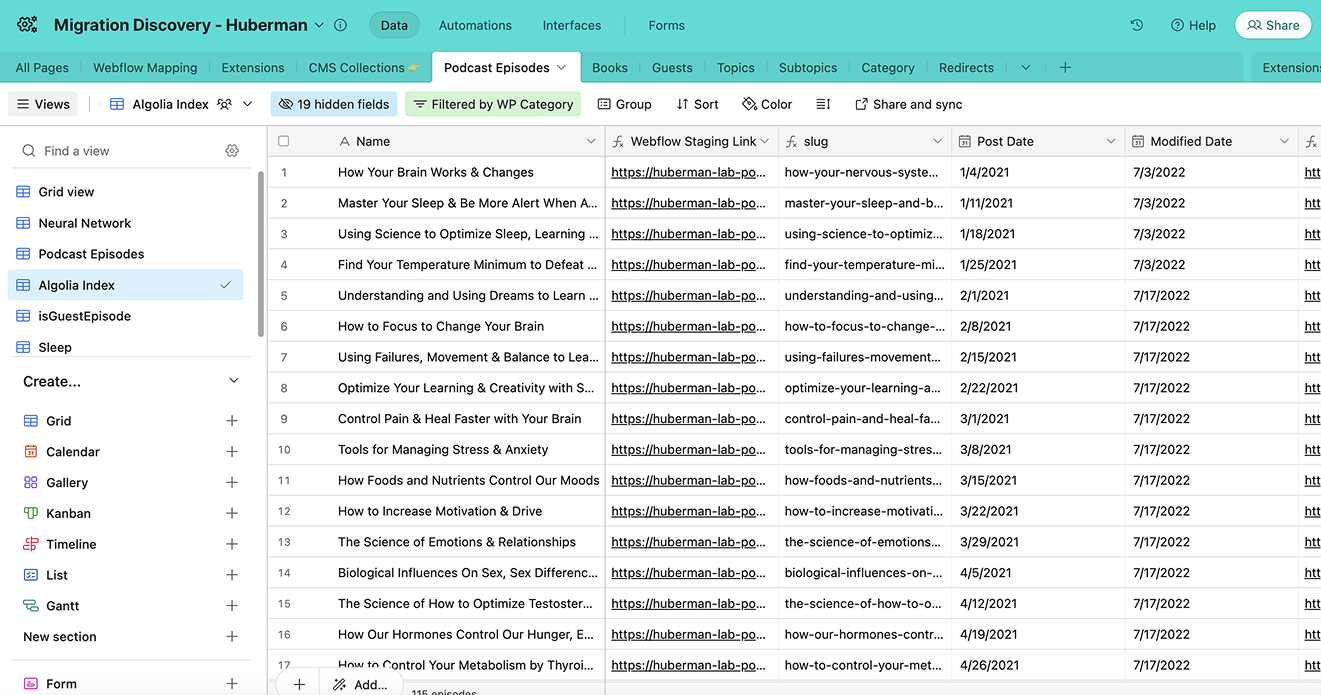Open Name column dropdown arrow
This screenshot has width=1321, height=695.
(x=591, y=141)
